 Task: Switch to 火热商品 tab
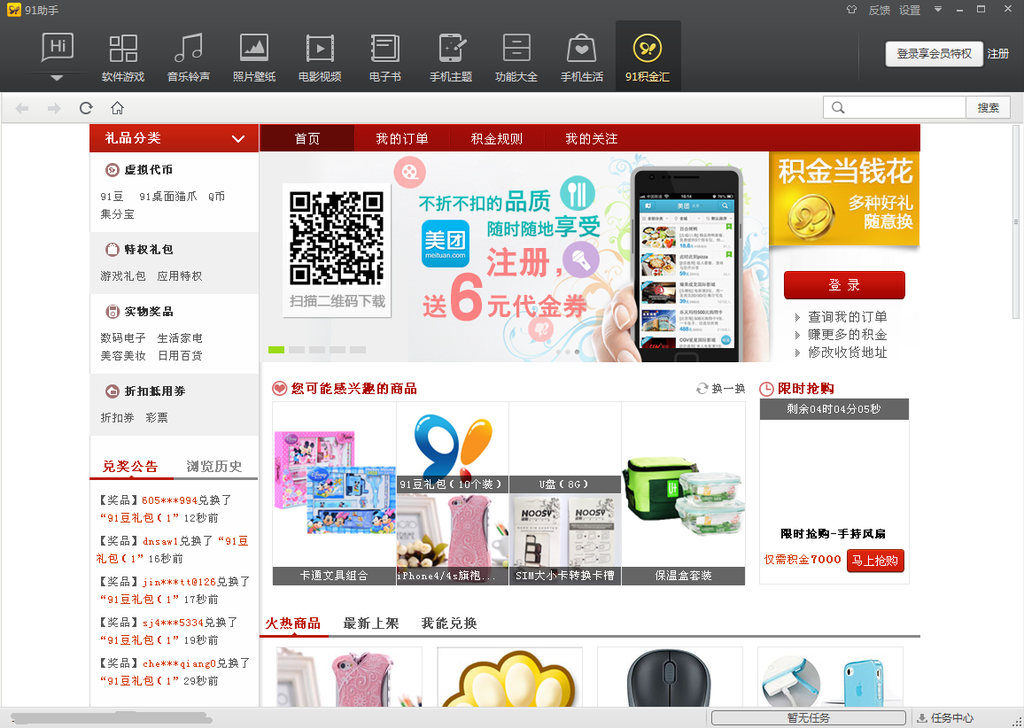coord(293,623)
